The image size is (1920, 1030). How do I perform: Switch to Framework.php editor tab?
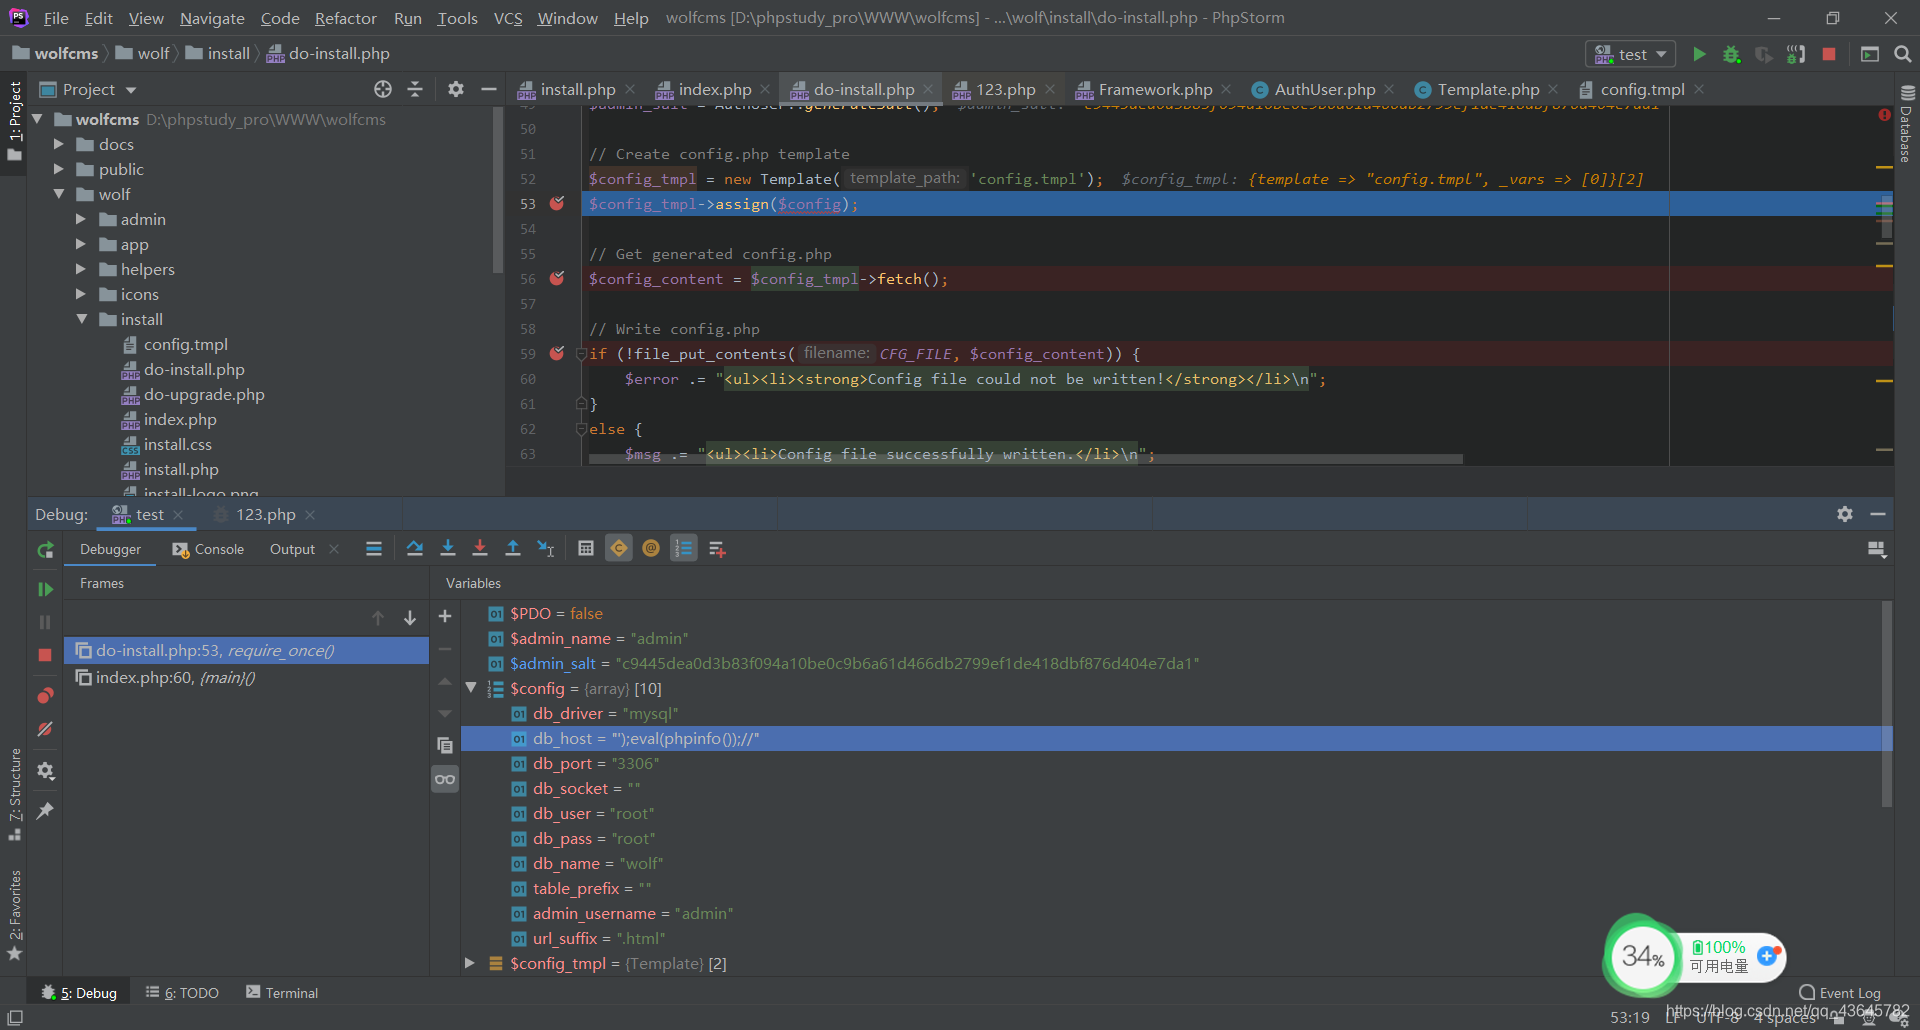1154,90
